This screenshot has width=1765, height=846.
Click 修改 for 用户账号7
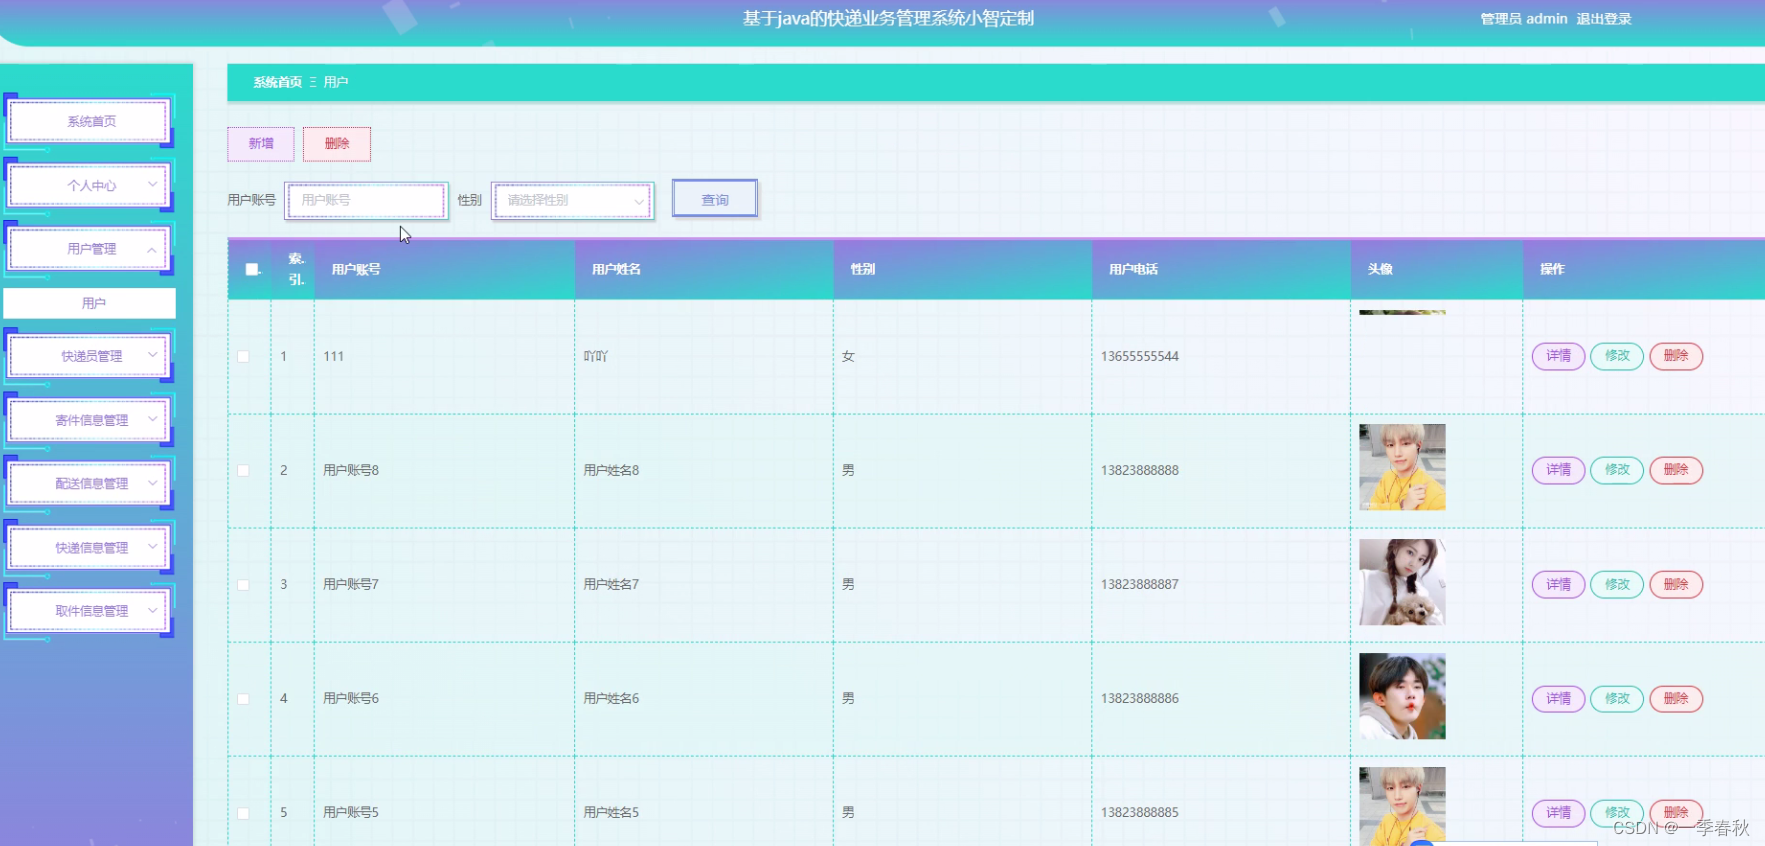coord(1617,584)
